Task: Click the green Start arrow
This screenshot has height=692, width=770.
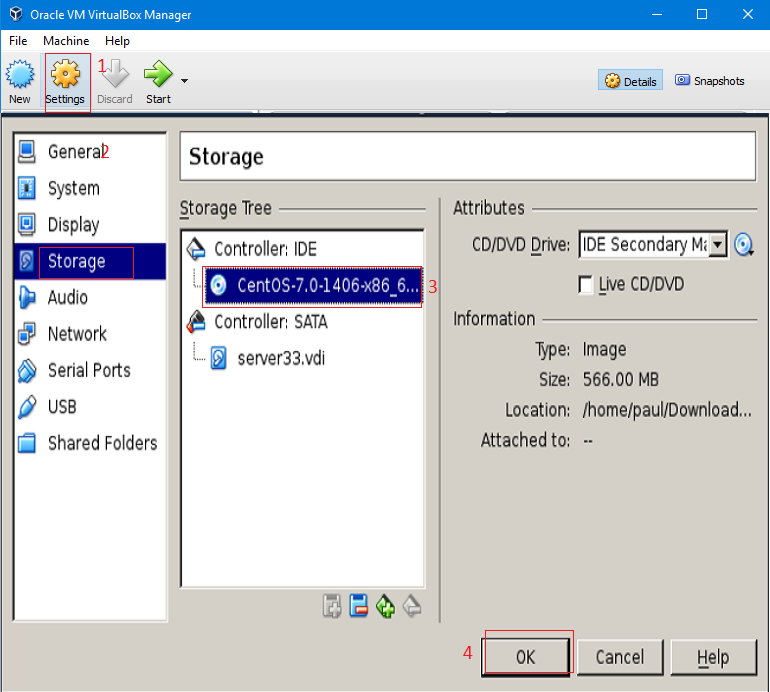Action: pyautogui.click(x=158, y=74)
